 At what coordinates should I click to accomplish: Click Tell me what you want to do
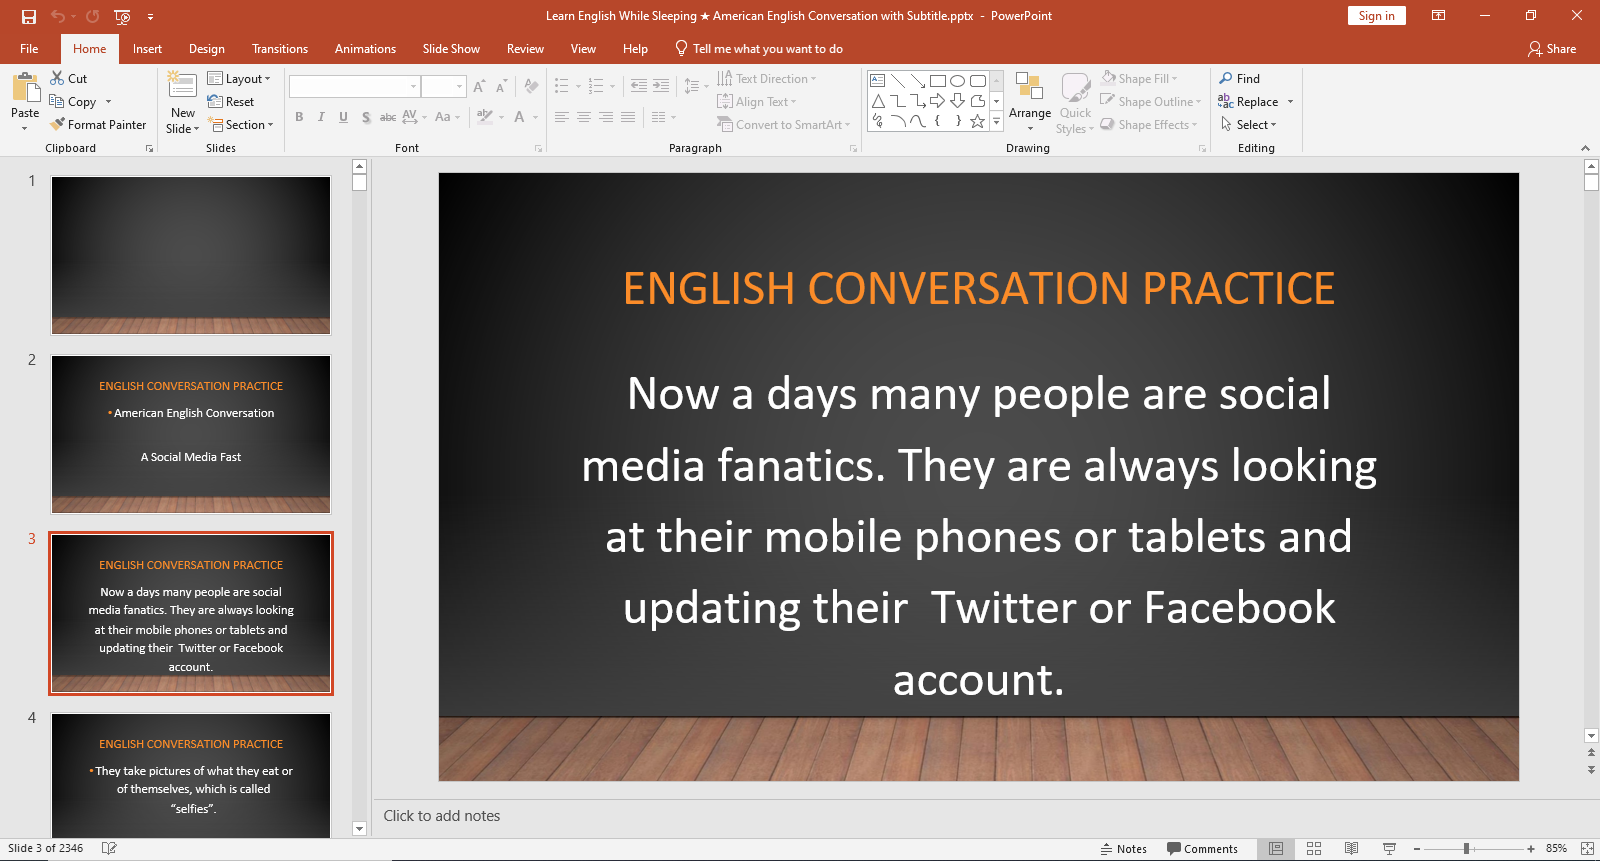point(759,48)
